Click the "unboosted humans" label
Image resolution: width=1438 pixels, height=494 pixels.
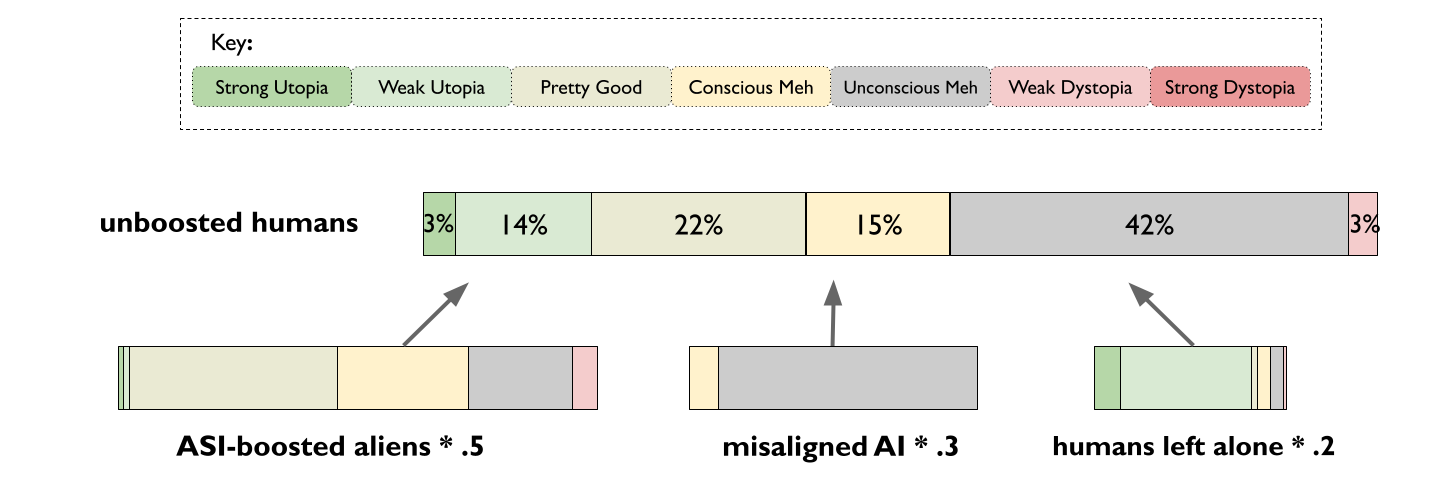(x=228, y=222)
